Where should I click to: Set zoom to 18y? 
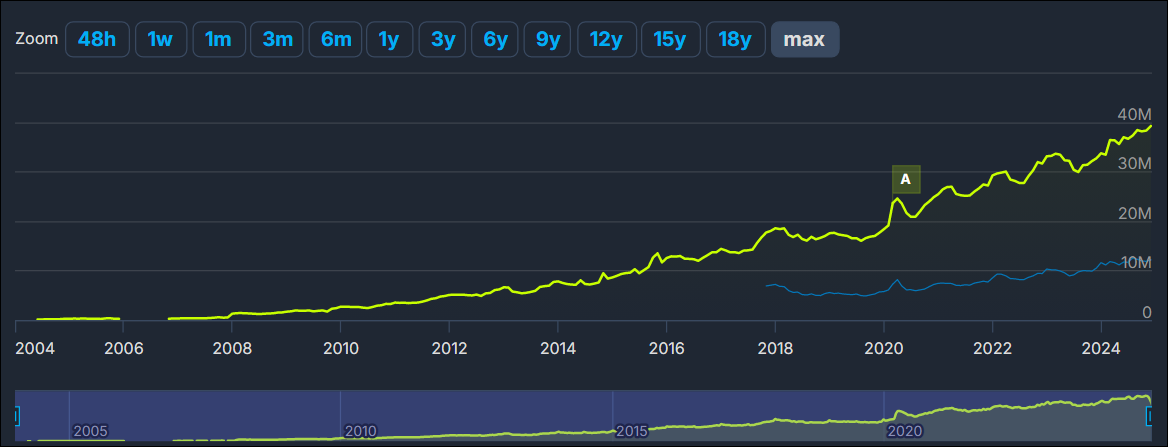tap(735, 40)
